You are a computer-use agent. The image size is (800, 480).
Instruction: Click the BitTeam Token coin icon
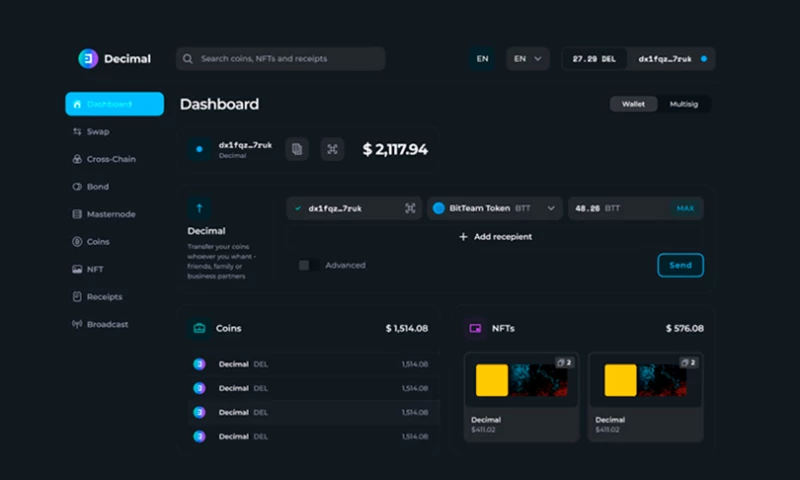[x=438, y=208]
